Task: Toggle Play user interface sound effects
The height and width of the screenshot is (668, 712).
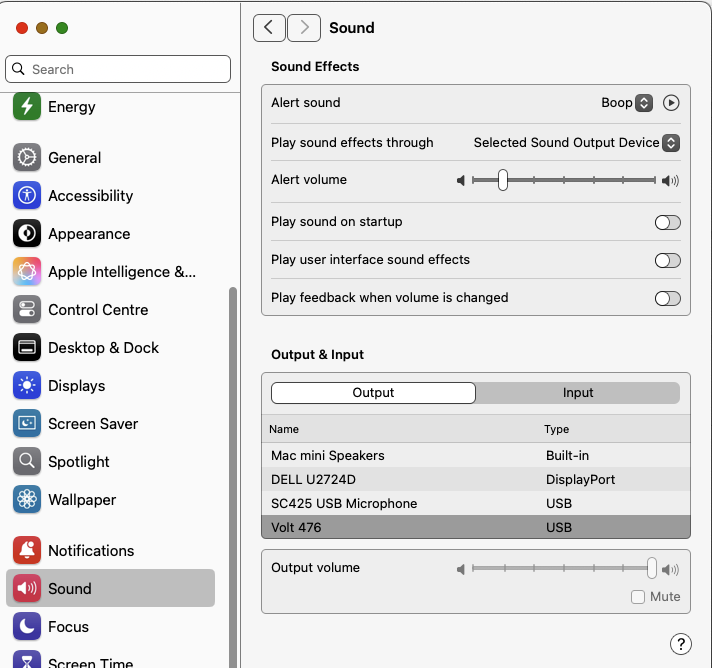Action: [667, 260]
